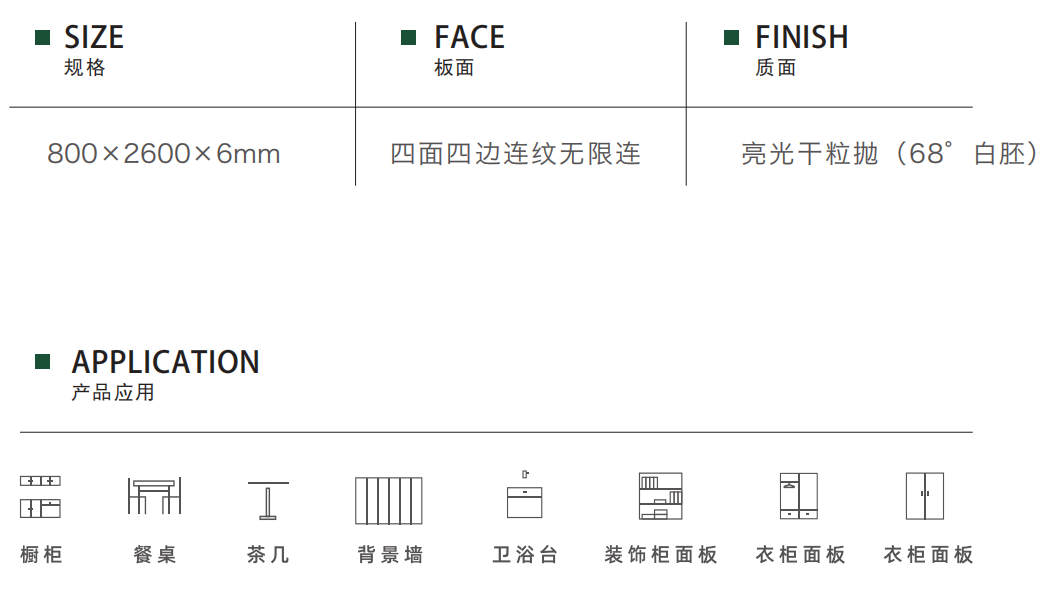The width and height of the screenshot is (1045, 609).
Task: Click the APPLICATION 产品应用 heading
Action: pyautogui.click(x=165, y=375)
